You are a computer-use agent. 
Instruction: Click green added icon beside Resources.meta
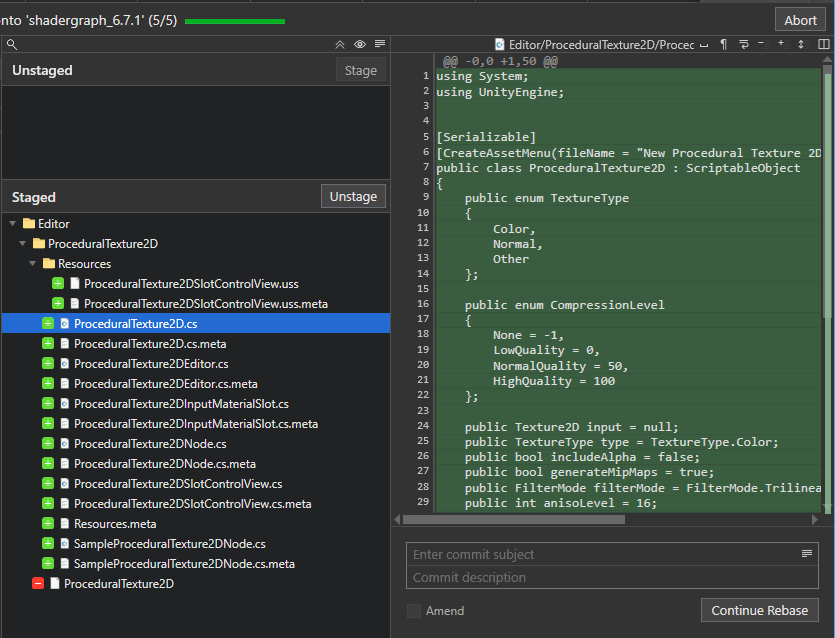[48, 524]
